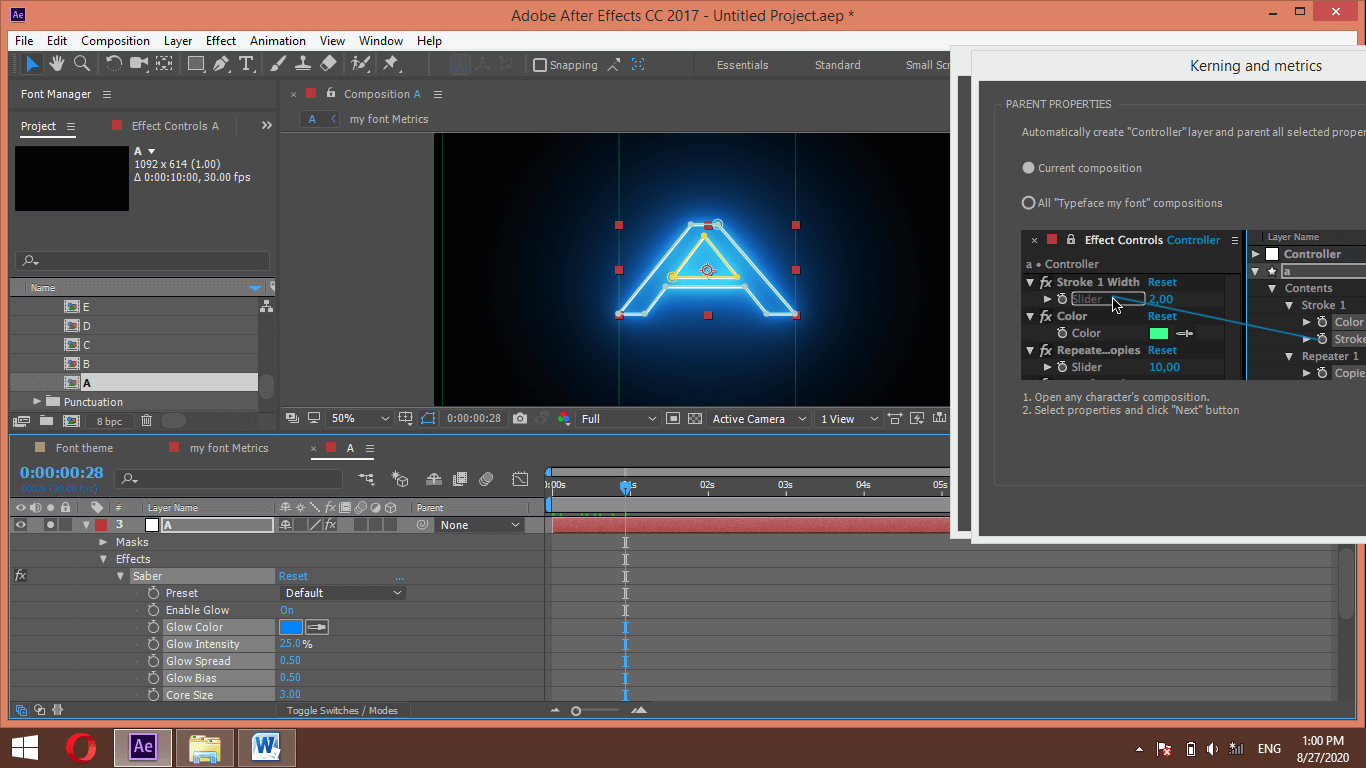Click Reset next to the Saber effect
Image resolution: width=1366 pixels, height=768 pixels.
[x=293, y=575]
